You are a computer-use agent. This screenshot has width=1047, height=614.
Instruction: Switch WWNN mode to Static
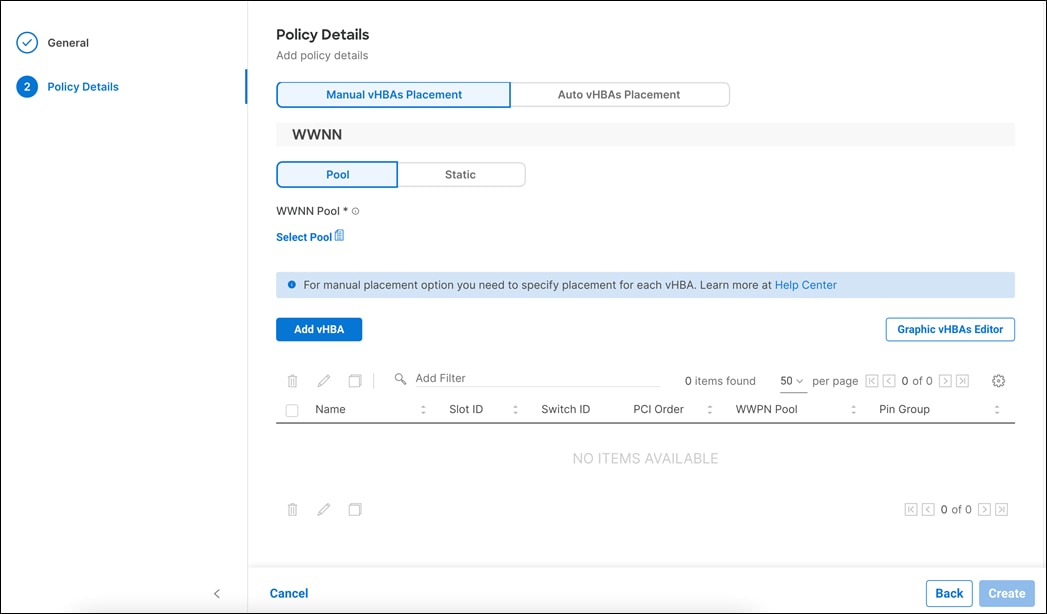(461, 174)
